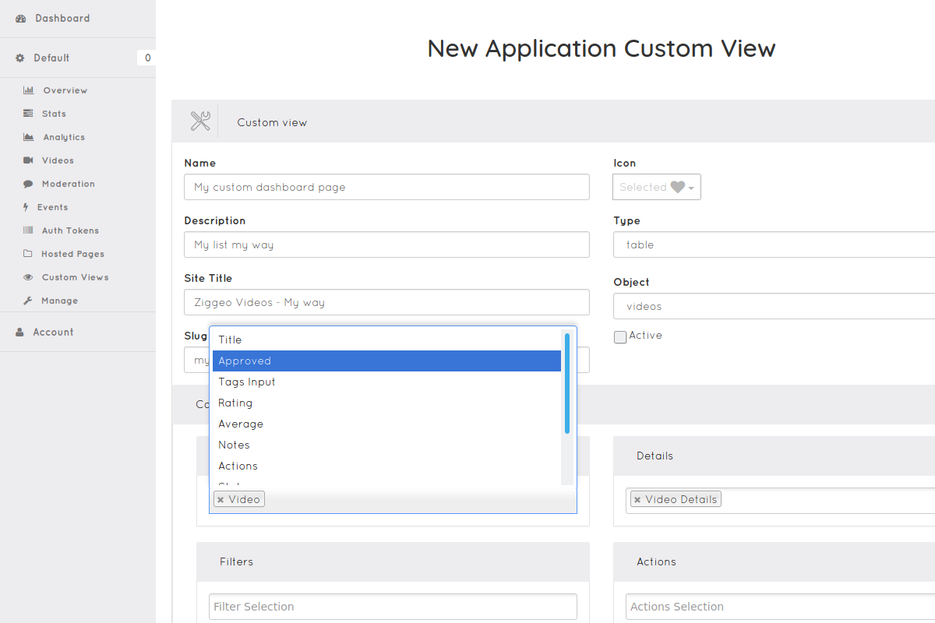The image size is (935, 623).
Task: Choose Approved from the column list
Action: 386,361
